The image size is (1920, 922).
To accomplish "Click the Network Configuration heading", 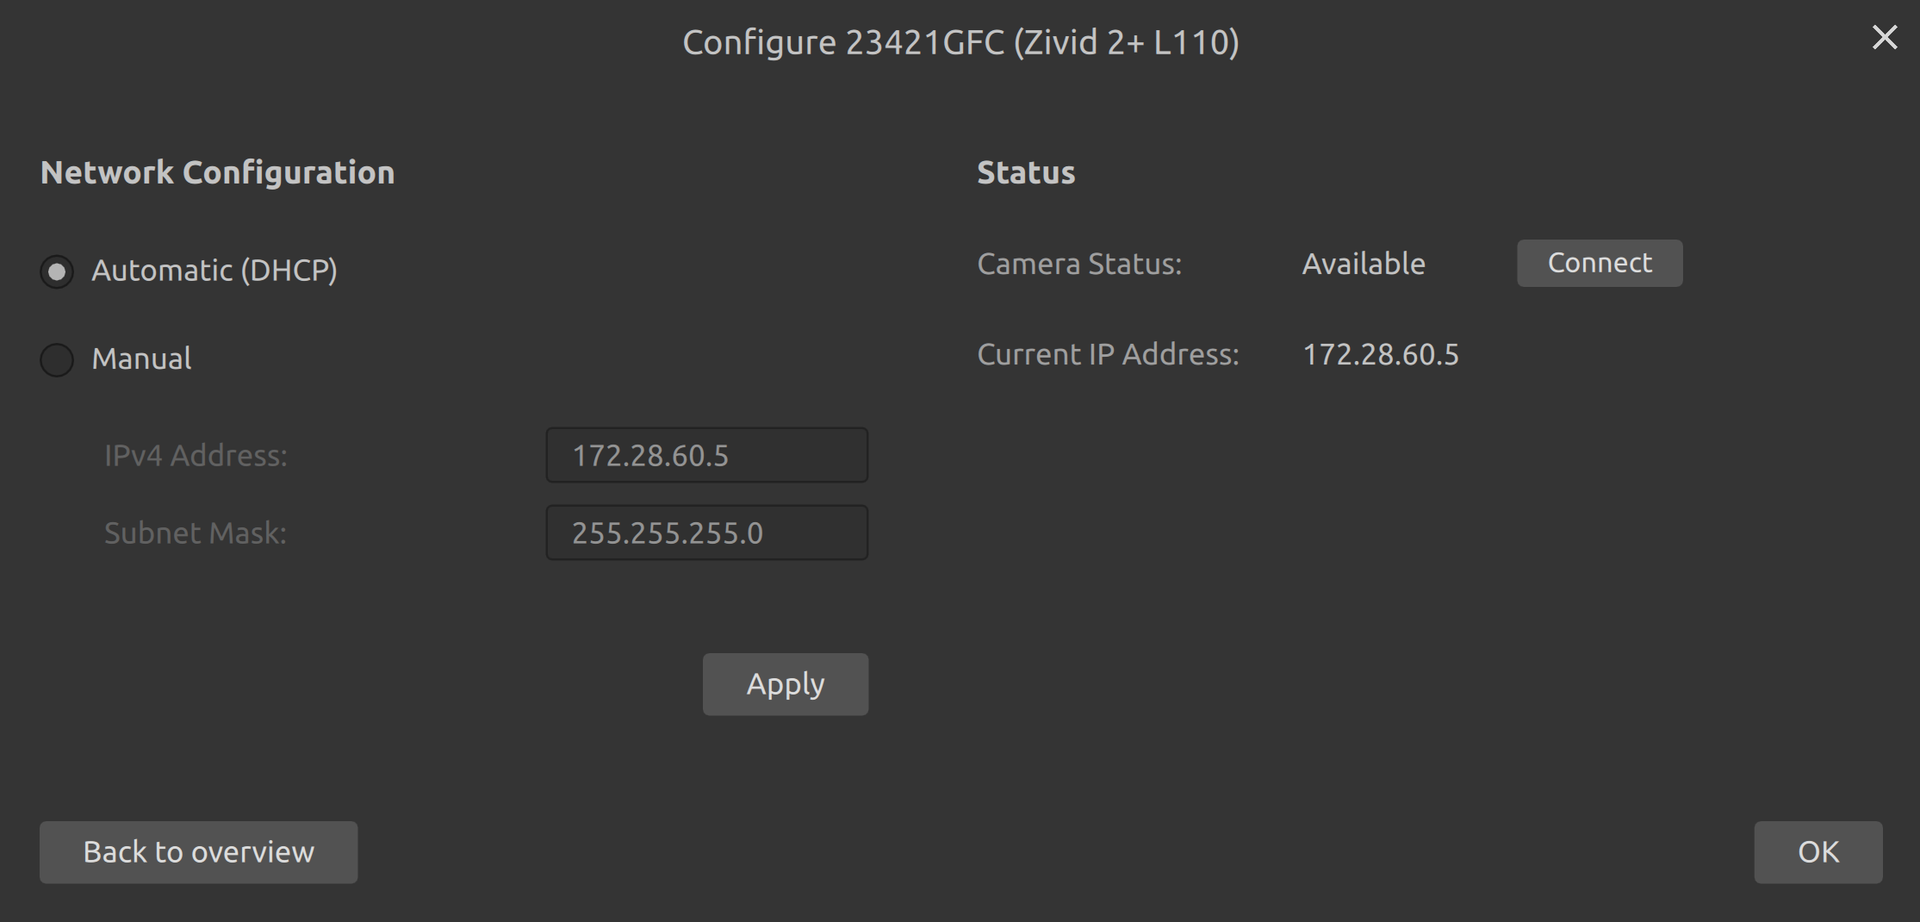I will point(217,173).
